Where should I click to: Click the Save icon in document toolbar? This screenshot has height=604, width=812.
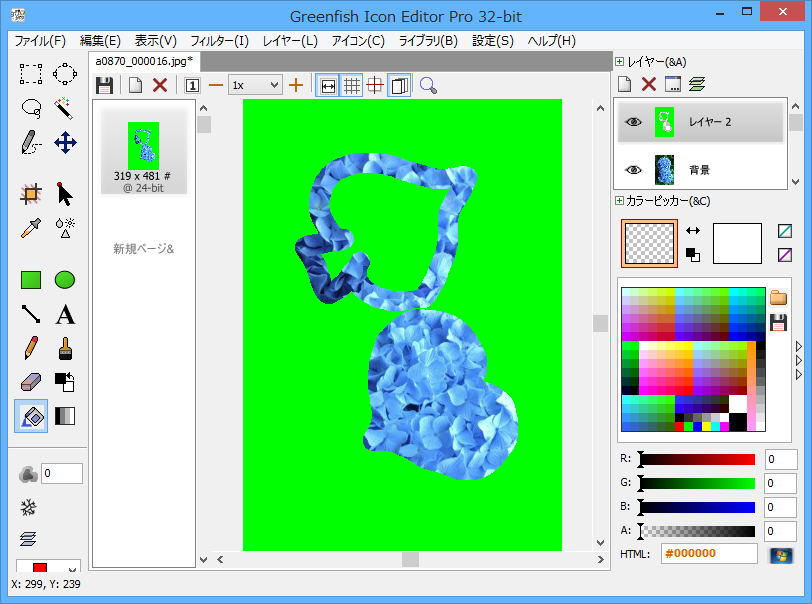[x=104, y=85]
